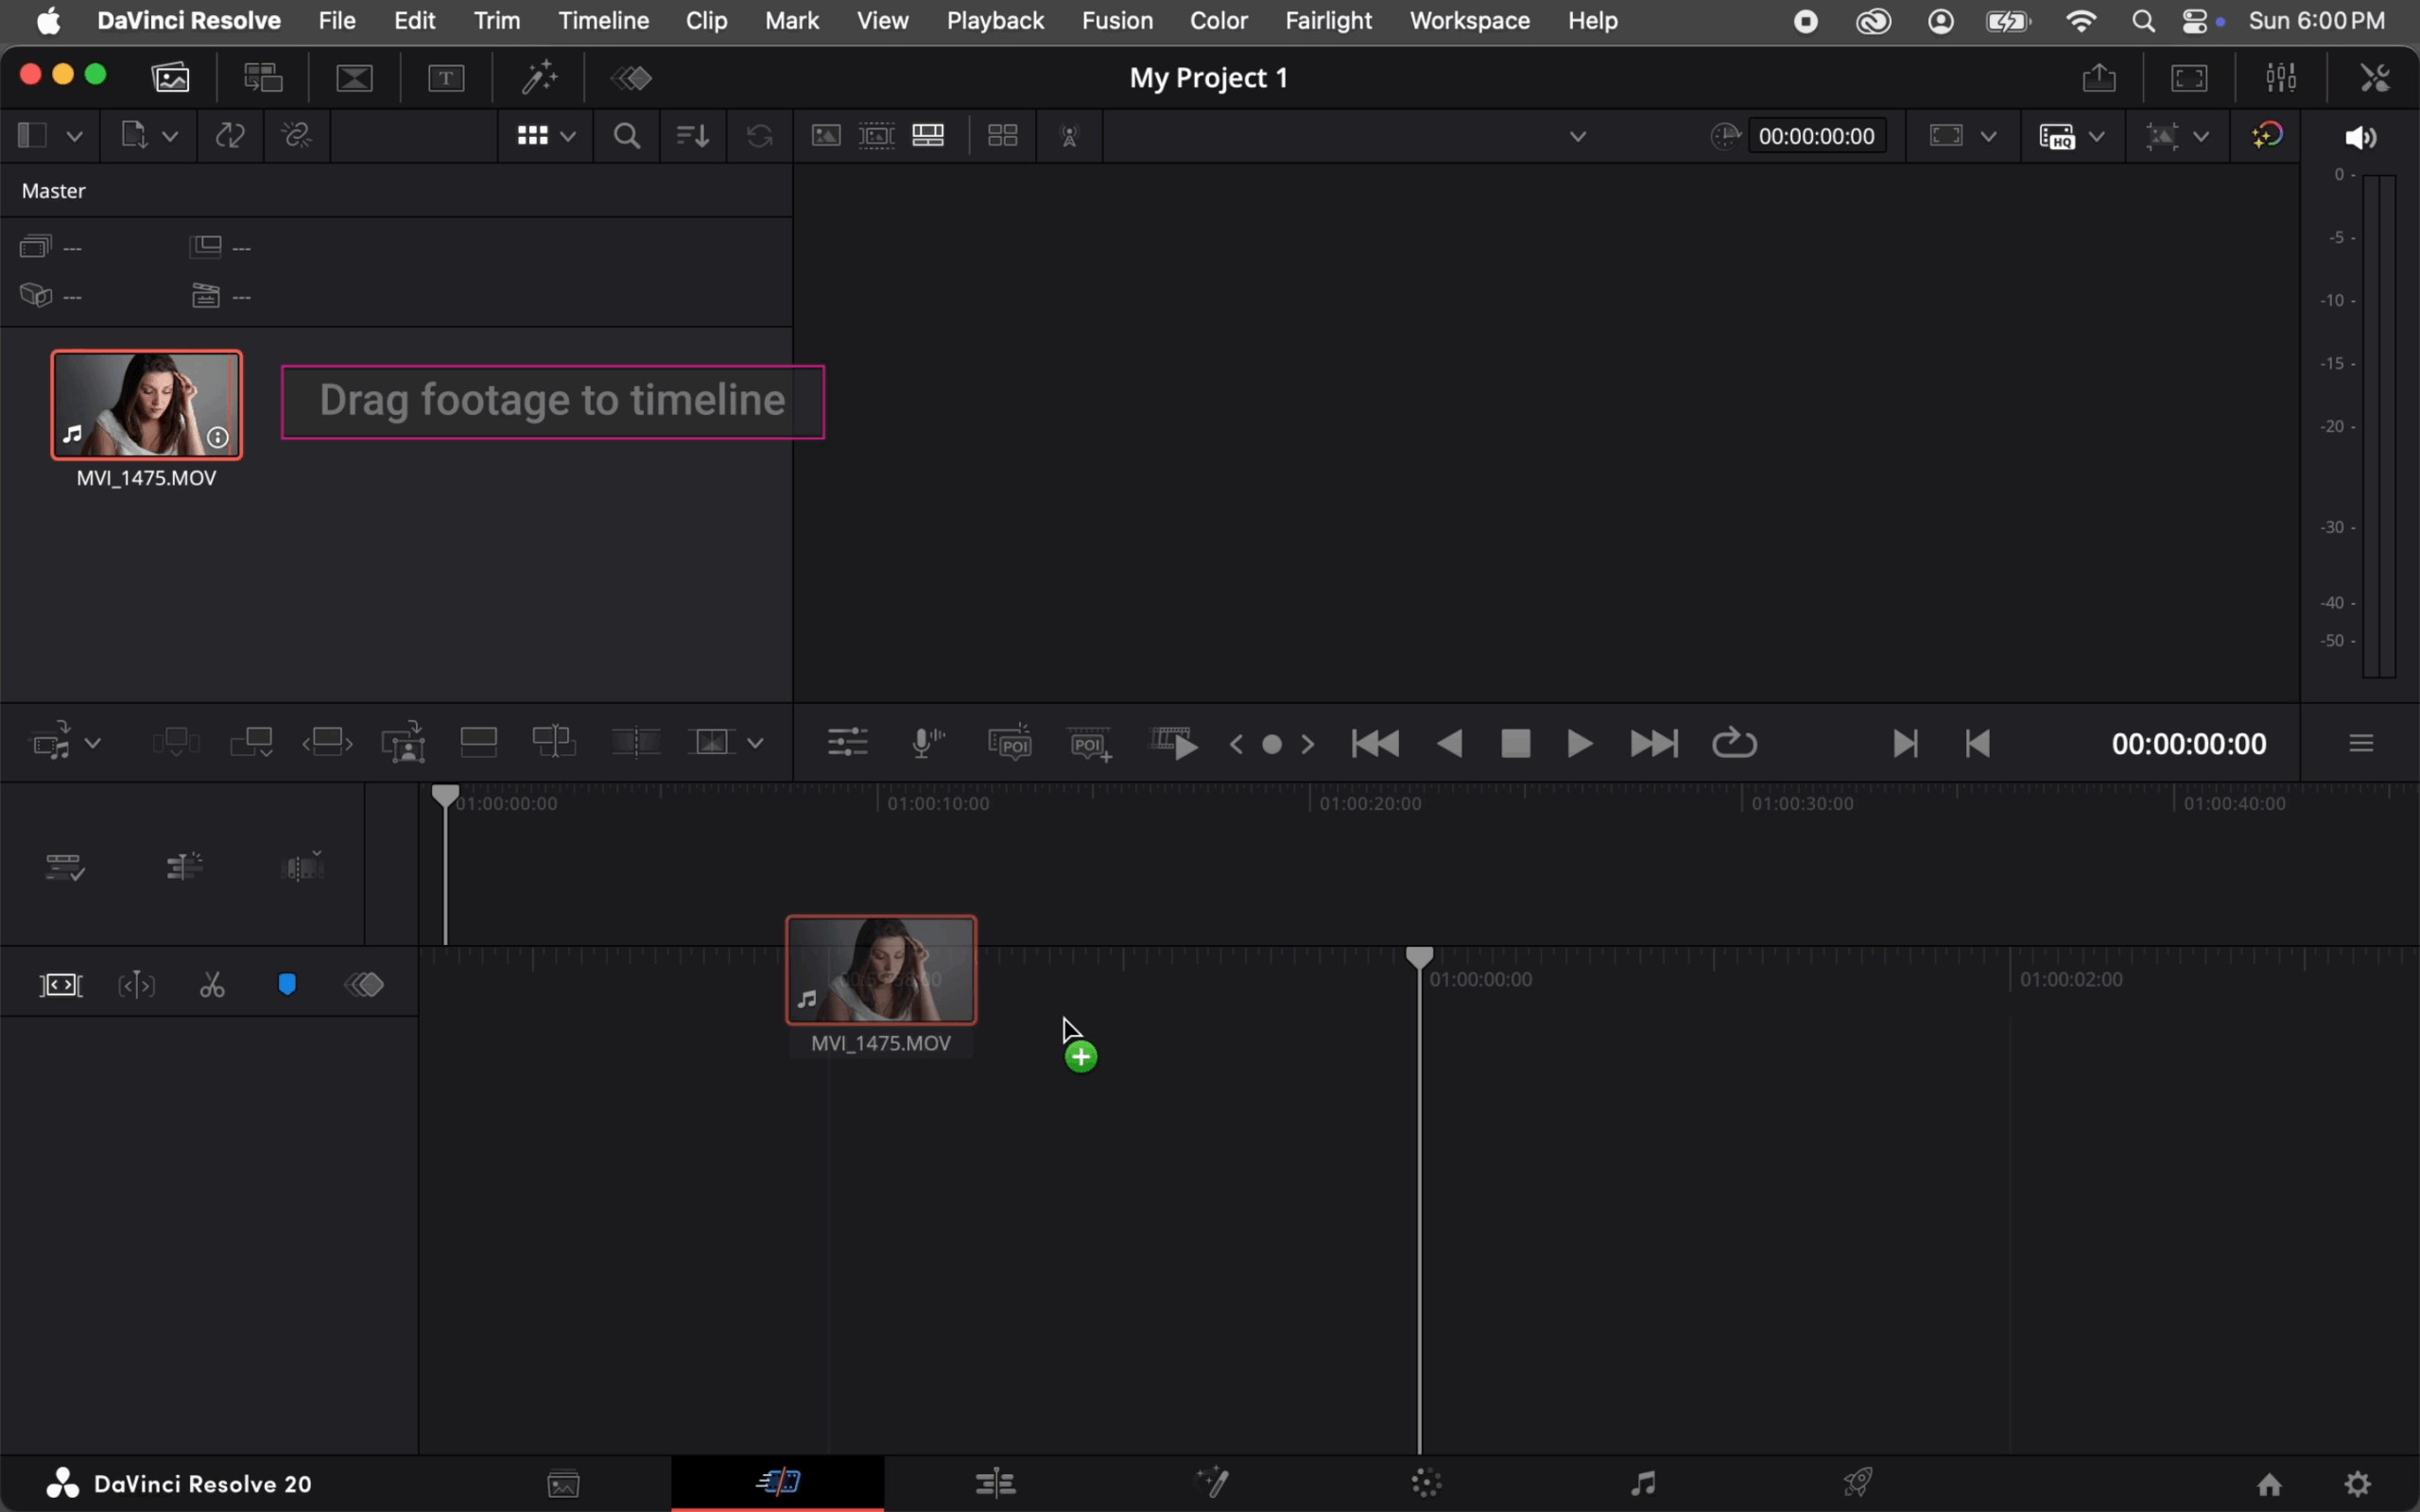Select the MVI_1475.MOV clip thumbnail
2420x1512 pixels.
point(147,405)
